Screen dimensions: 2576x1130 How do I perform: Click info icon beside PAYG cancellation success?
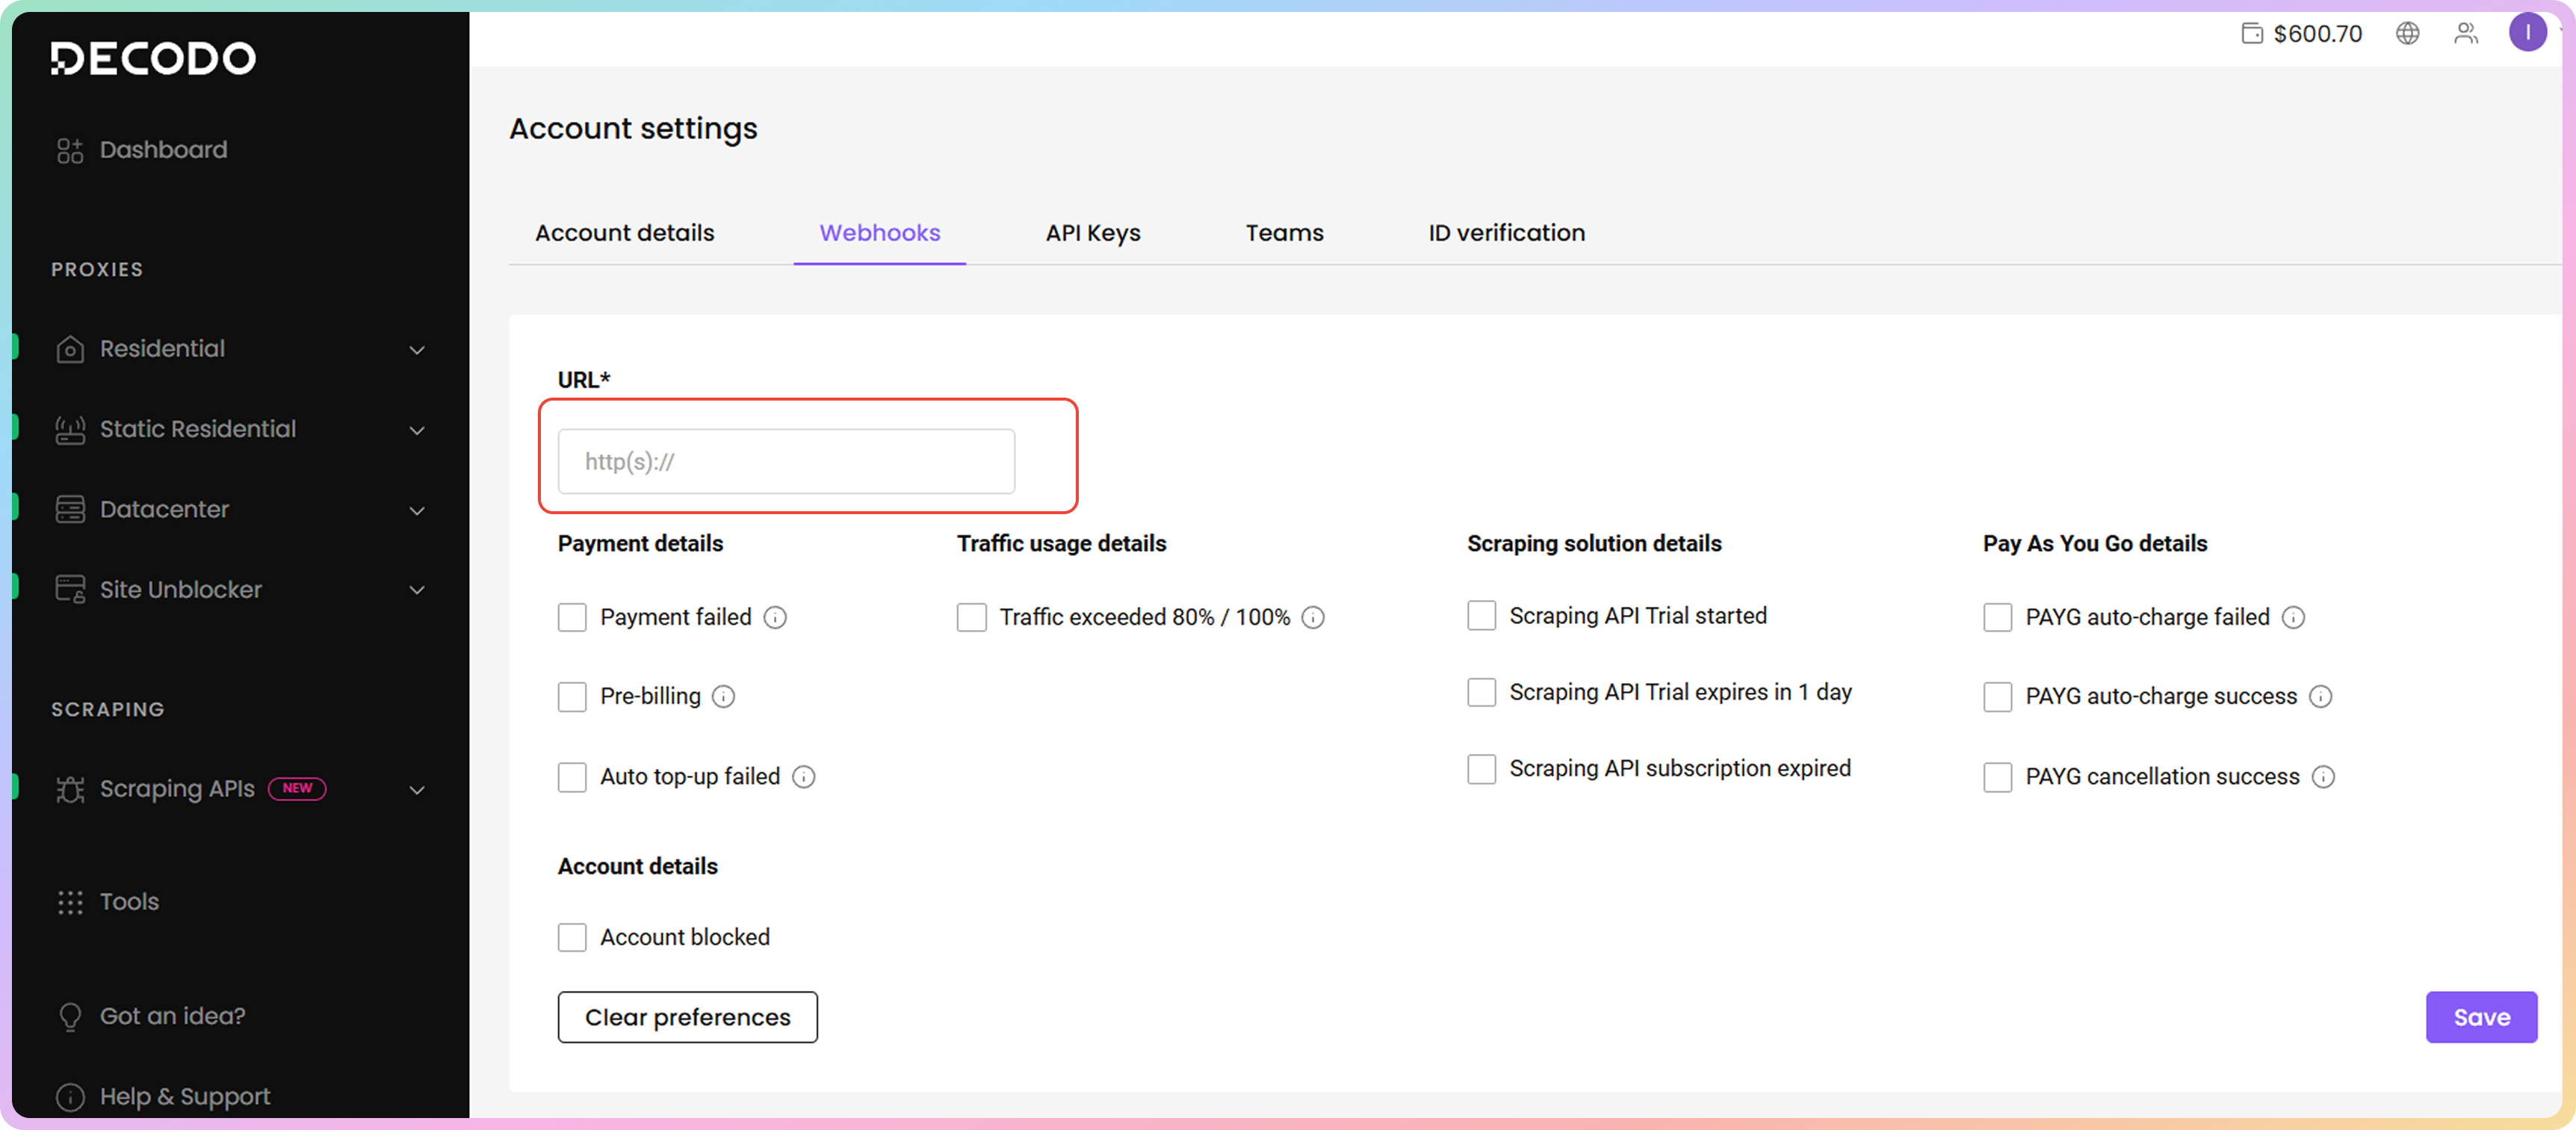[x=2323, y=777]
